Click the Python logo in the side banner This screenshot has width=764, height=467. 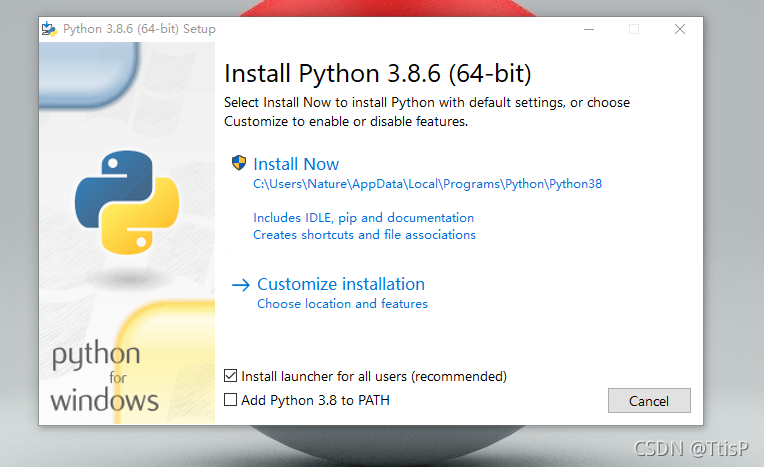click(x=127, y=202)
